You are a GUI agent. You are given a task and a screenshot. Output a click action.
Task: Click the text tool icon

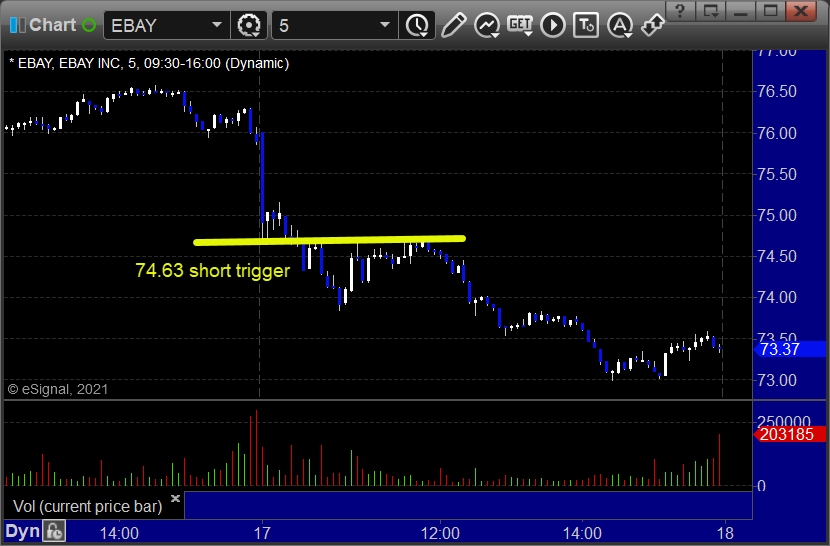(586, 25)
